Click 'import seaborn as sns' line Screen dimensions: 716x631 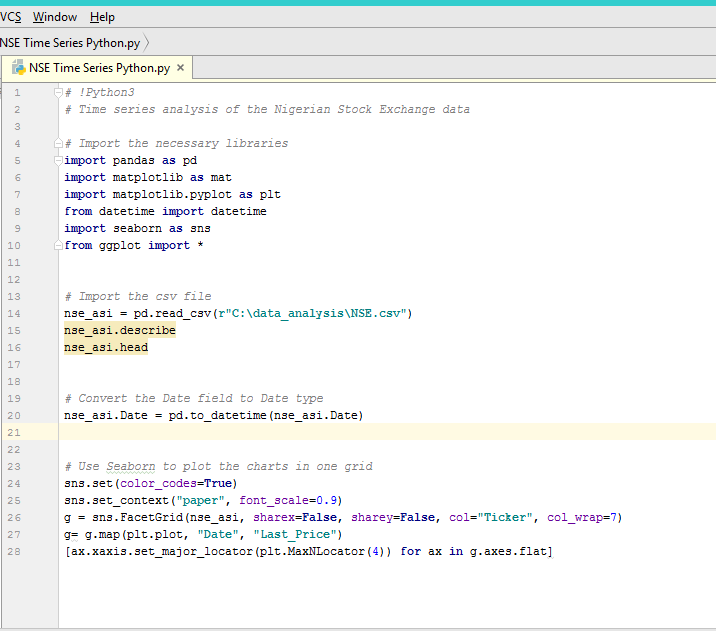pyautogui.click(x=137, y=228)
